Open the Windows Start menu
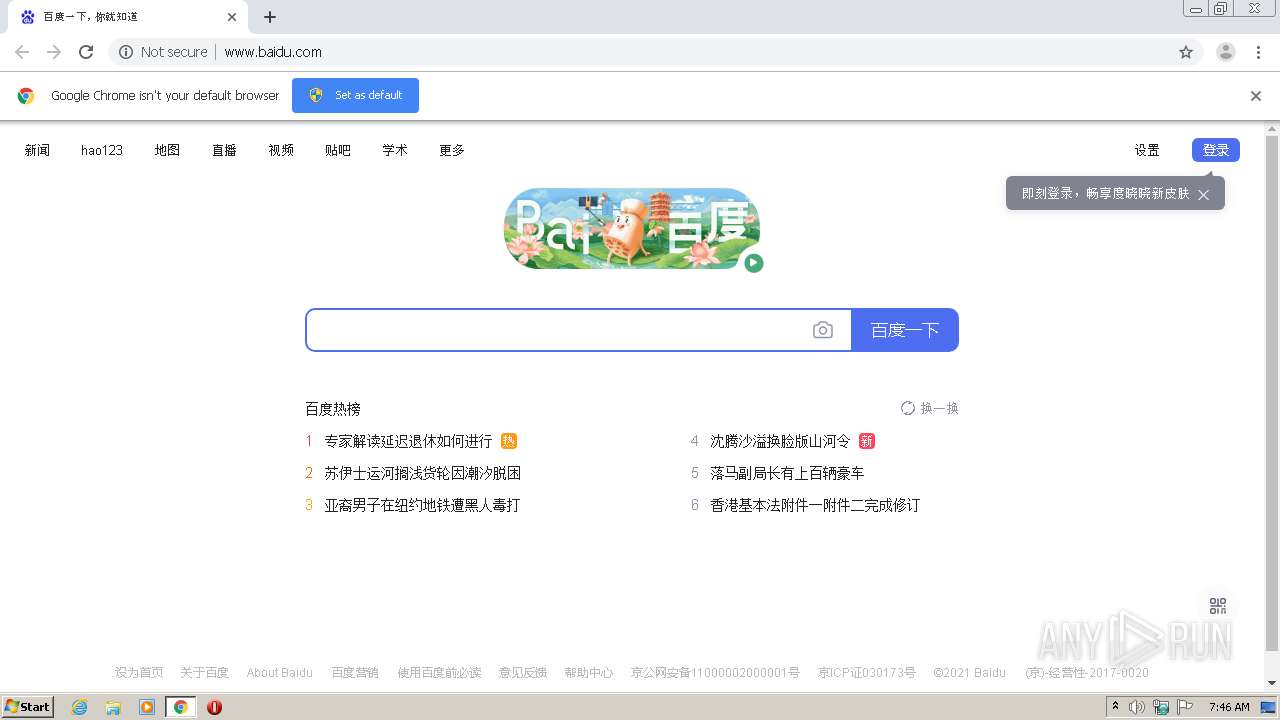1280x720 pixels. point(28,707)
